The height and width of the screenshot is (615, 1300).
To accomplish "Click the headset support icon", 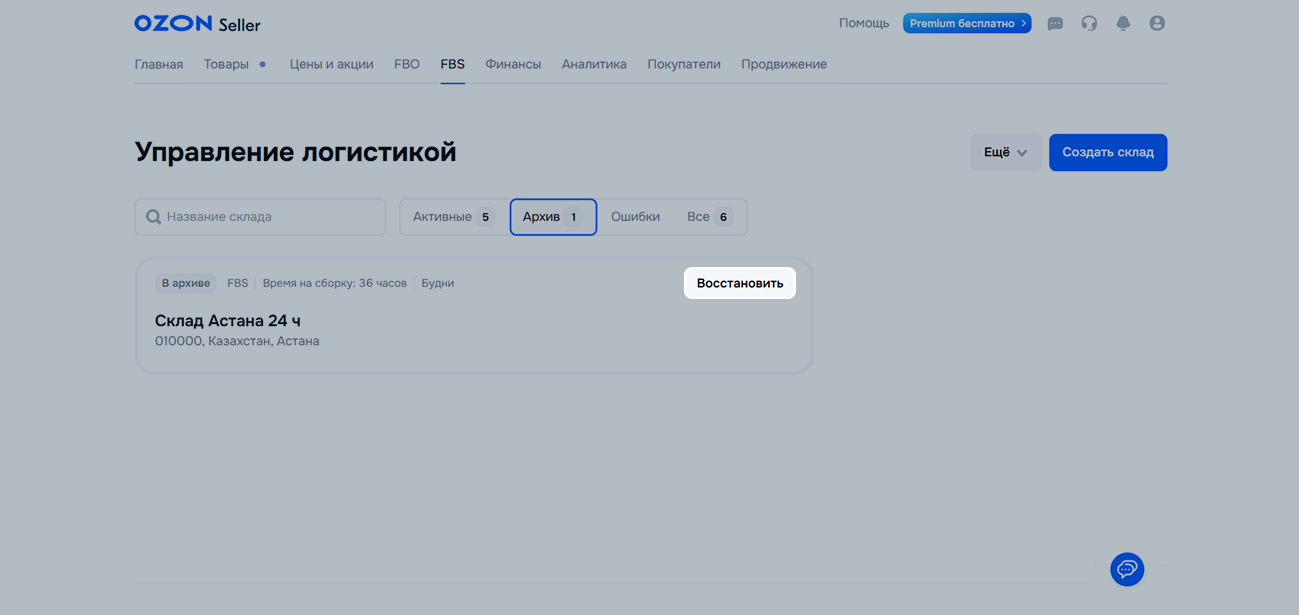I will (x=1089, y=23).
